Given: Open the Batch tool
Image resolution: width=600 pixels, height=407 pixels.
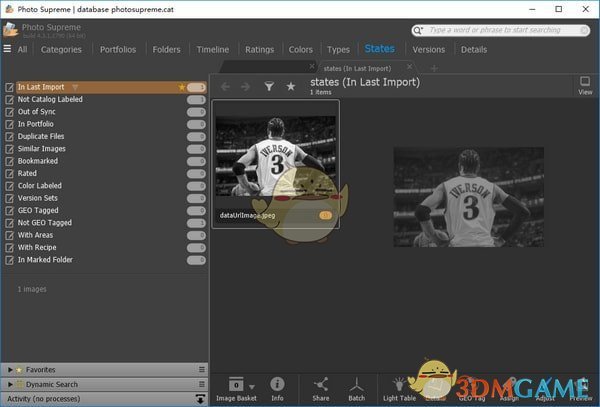Looking at the screenshot, I should pyautogui.click(x=355, y=387).
